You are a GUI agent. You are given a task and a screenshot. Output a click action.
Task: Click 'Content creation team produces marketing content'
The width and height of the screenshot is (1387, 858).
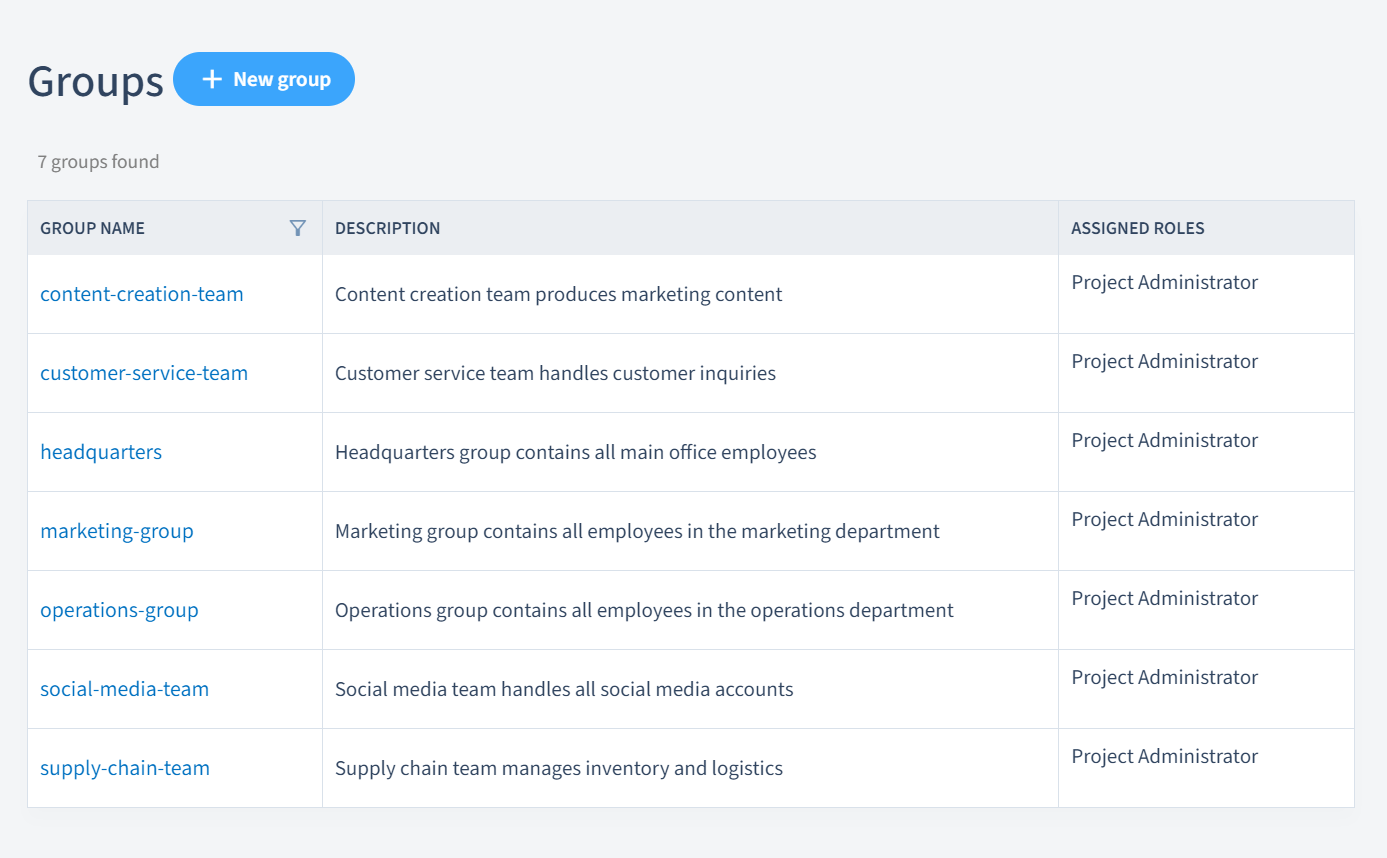point(559,294)
